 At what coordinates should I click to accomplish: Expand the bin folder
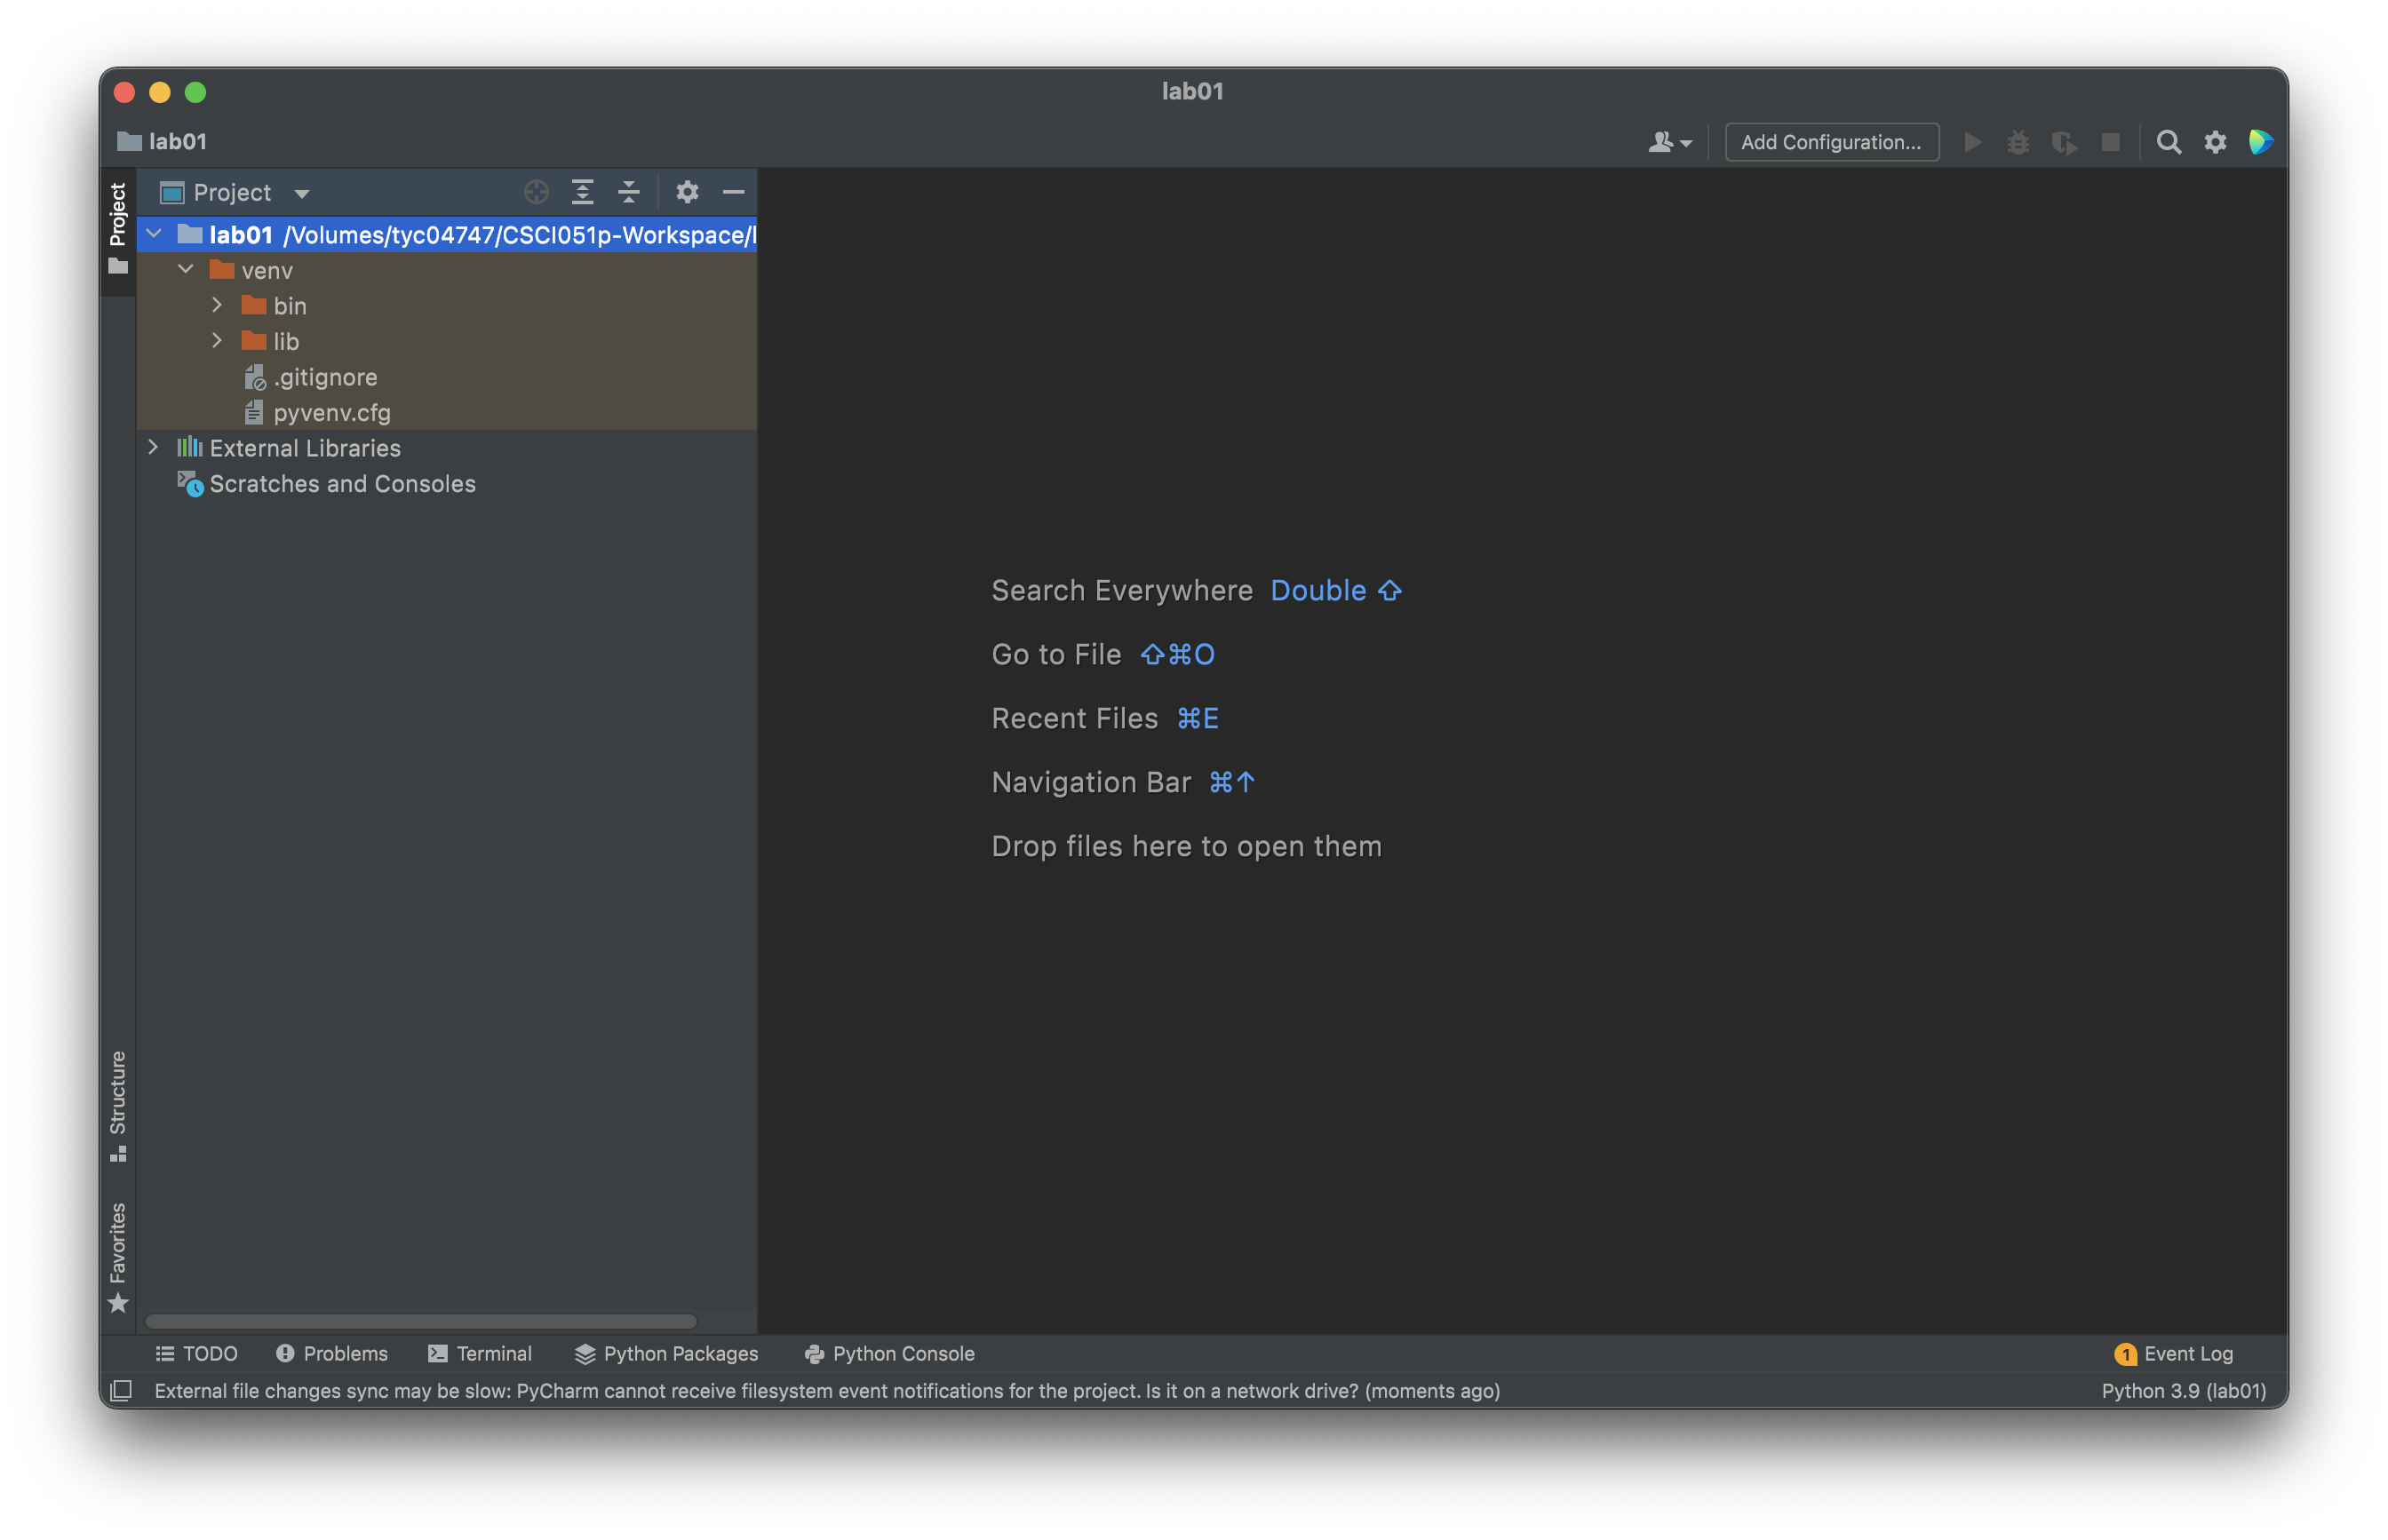(x=217, y=305)
